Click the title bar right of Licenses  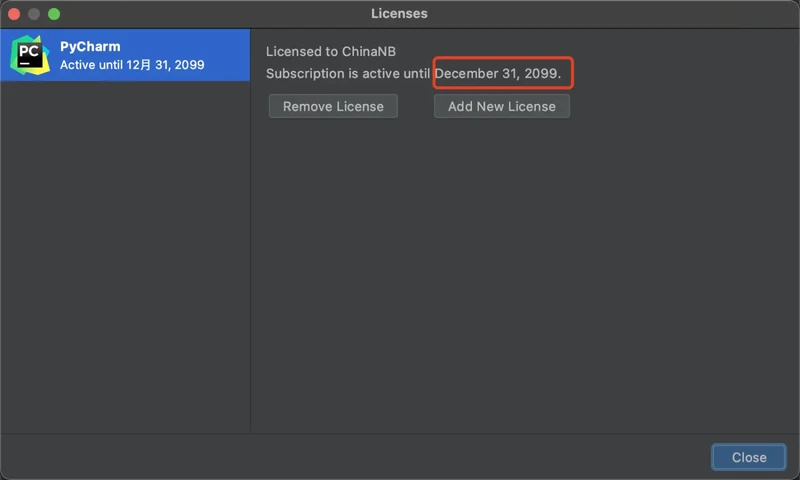pos(612,14)
